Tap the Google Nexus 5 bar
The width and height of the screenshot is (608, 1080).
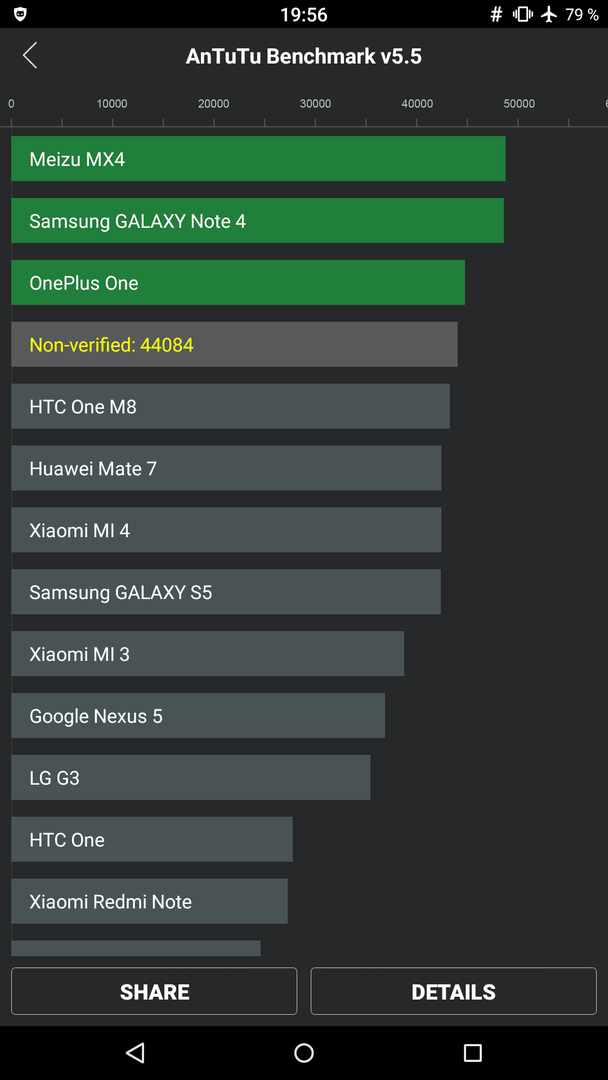click(198, 716)
